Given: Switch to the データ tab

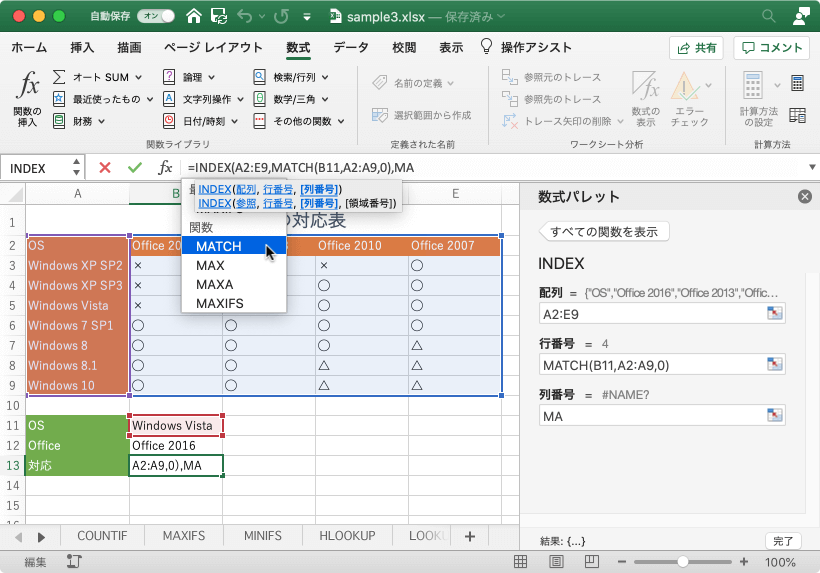Looking at the screenshot, I should point(351,48).
